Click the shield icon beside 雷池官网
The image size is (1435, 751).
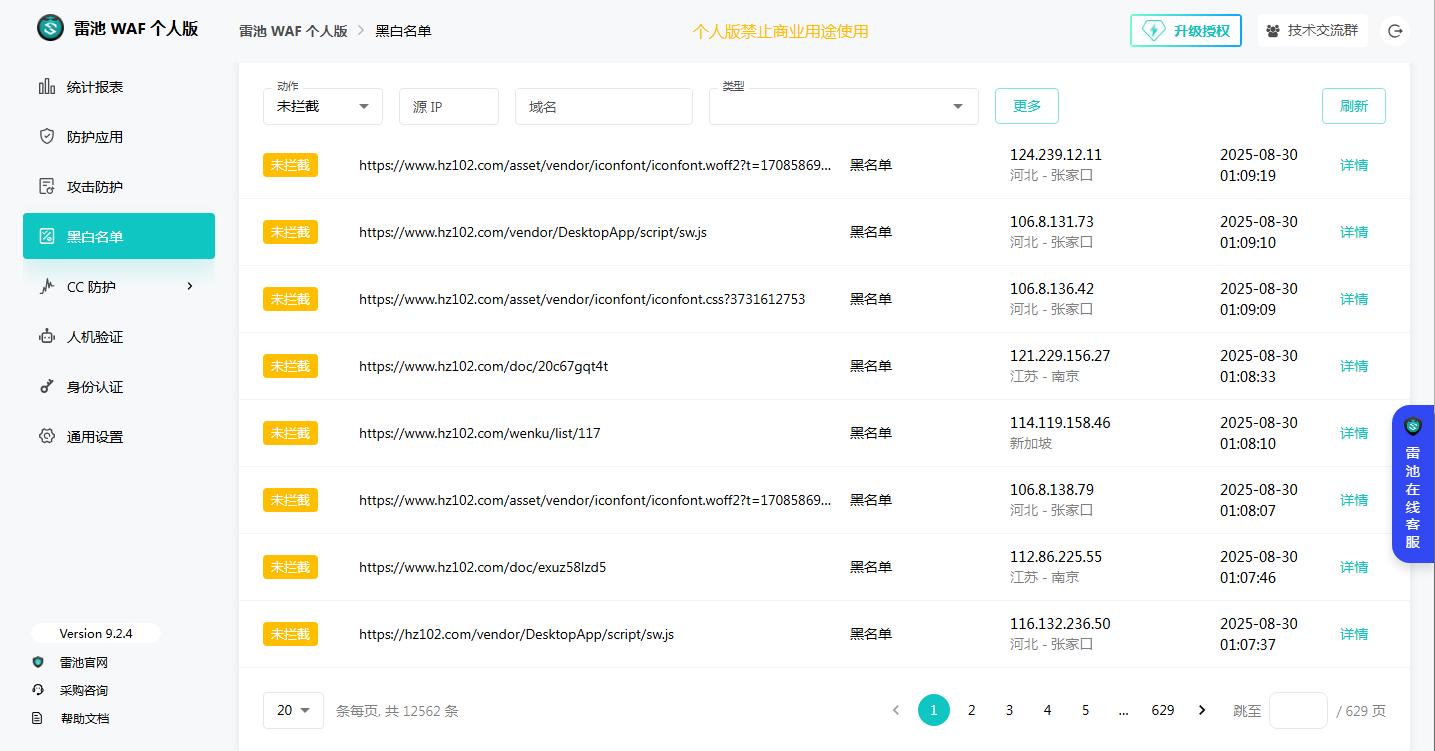pyautogui.click(x=38, y=662)
